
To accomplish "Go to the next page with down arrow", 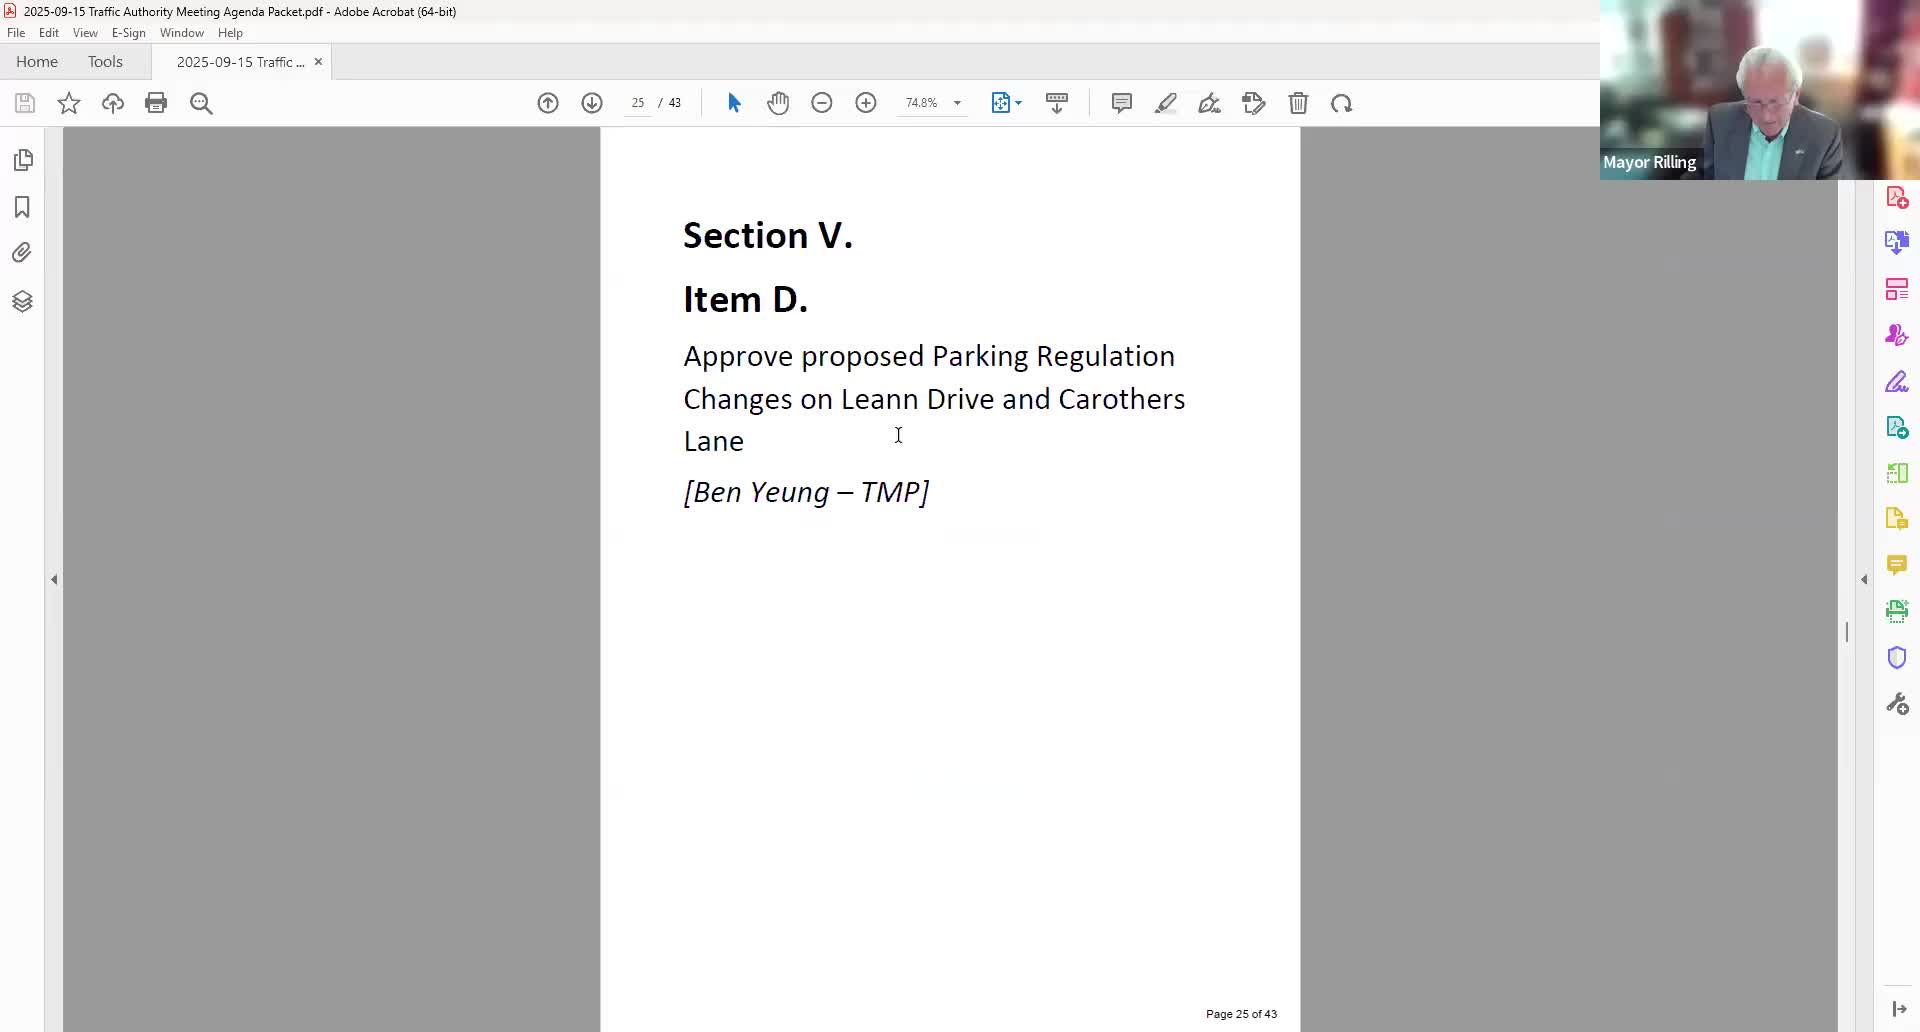I will [x=591, y=103].
